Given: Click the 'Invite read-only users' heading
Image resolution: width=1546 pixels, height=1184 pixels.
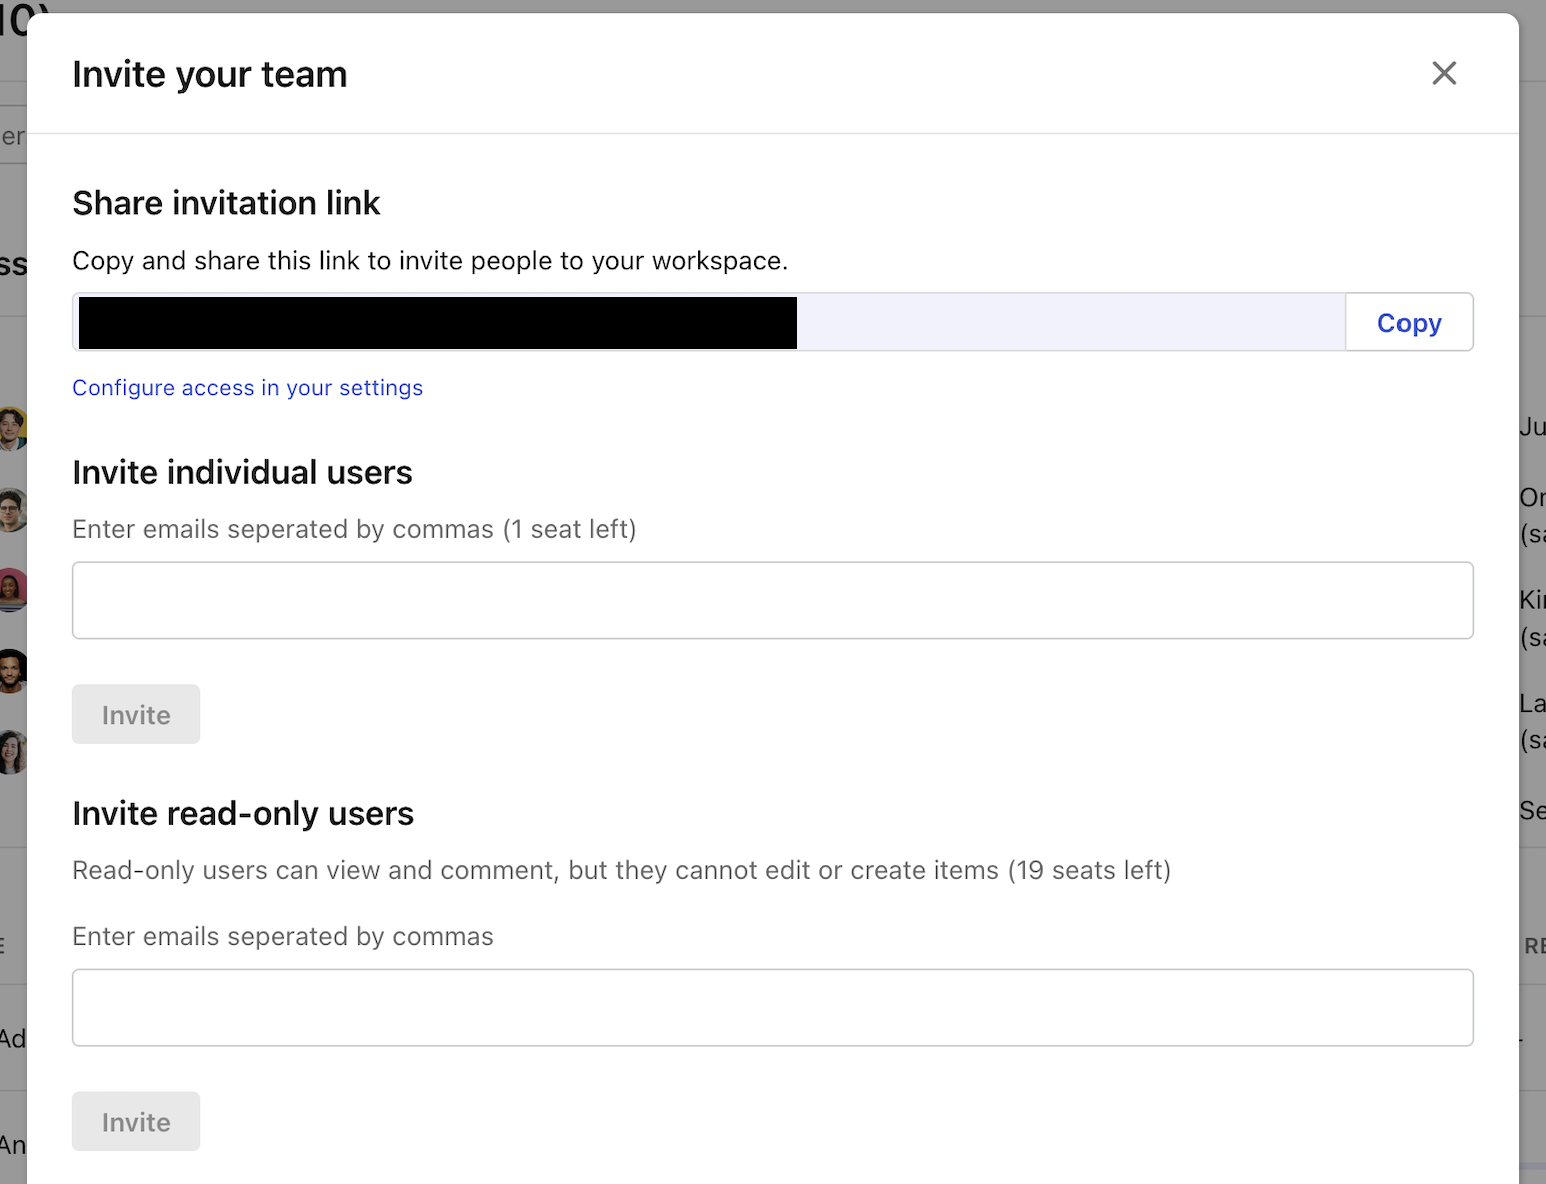Looking at the screenshot, I should point(243,813).
